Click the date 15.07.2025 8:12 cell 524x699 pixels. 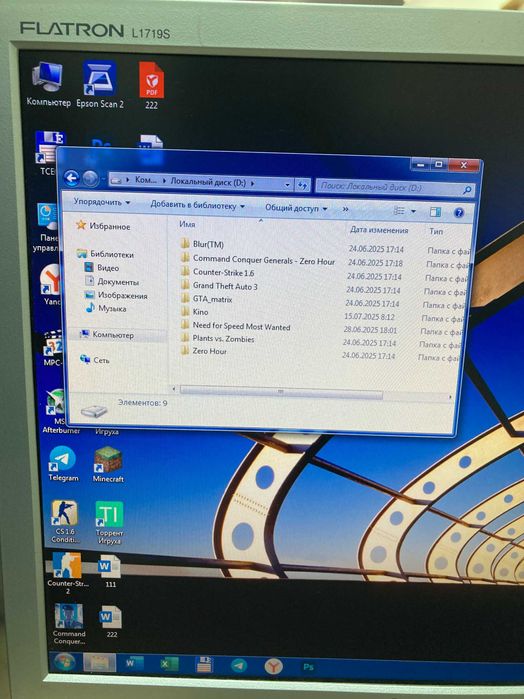click(x=369, y=317)
